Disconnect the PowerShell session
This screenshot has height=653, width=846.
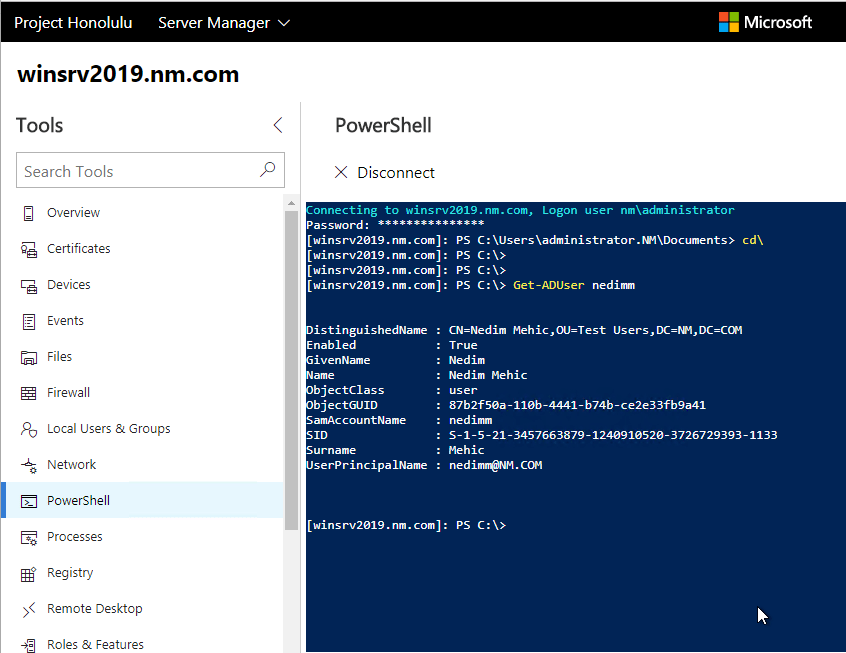[384, 172]
